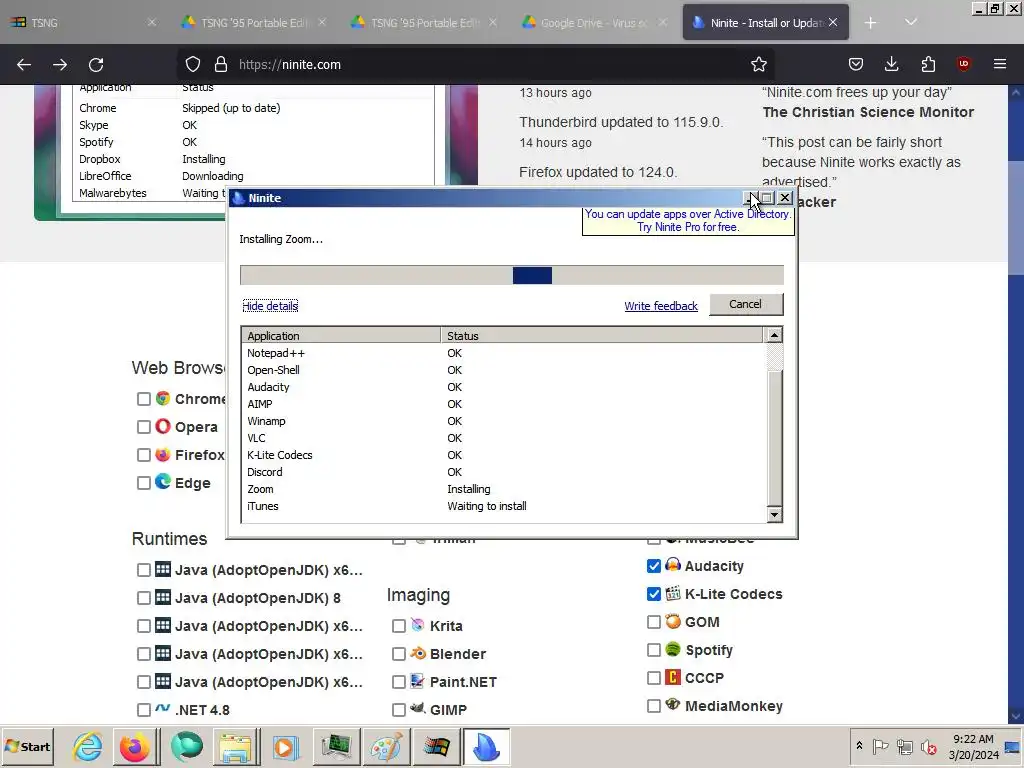
Task: Open the Firefox hamburger menu
Action: pyautogui.click(x=1000, y=64)
